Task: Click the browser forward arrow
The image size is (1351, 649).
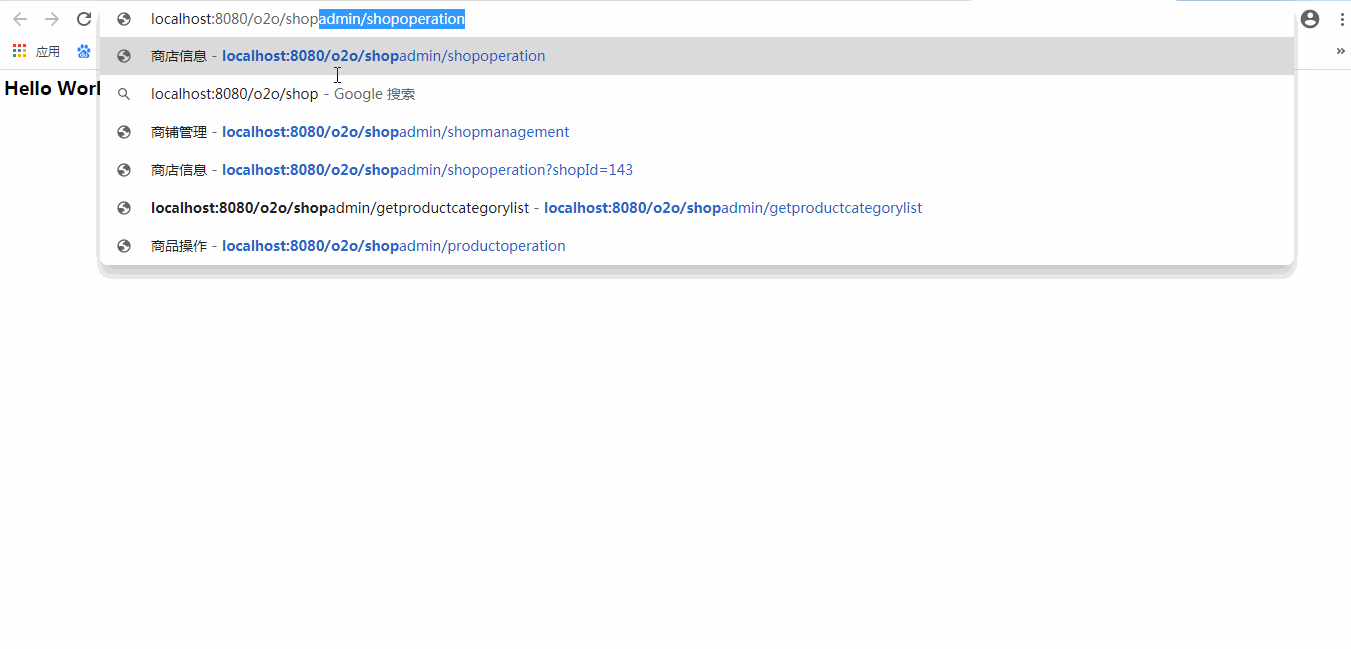Action: pos(52,19)
